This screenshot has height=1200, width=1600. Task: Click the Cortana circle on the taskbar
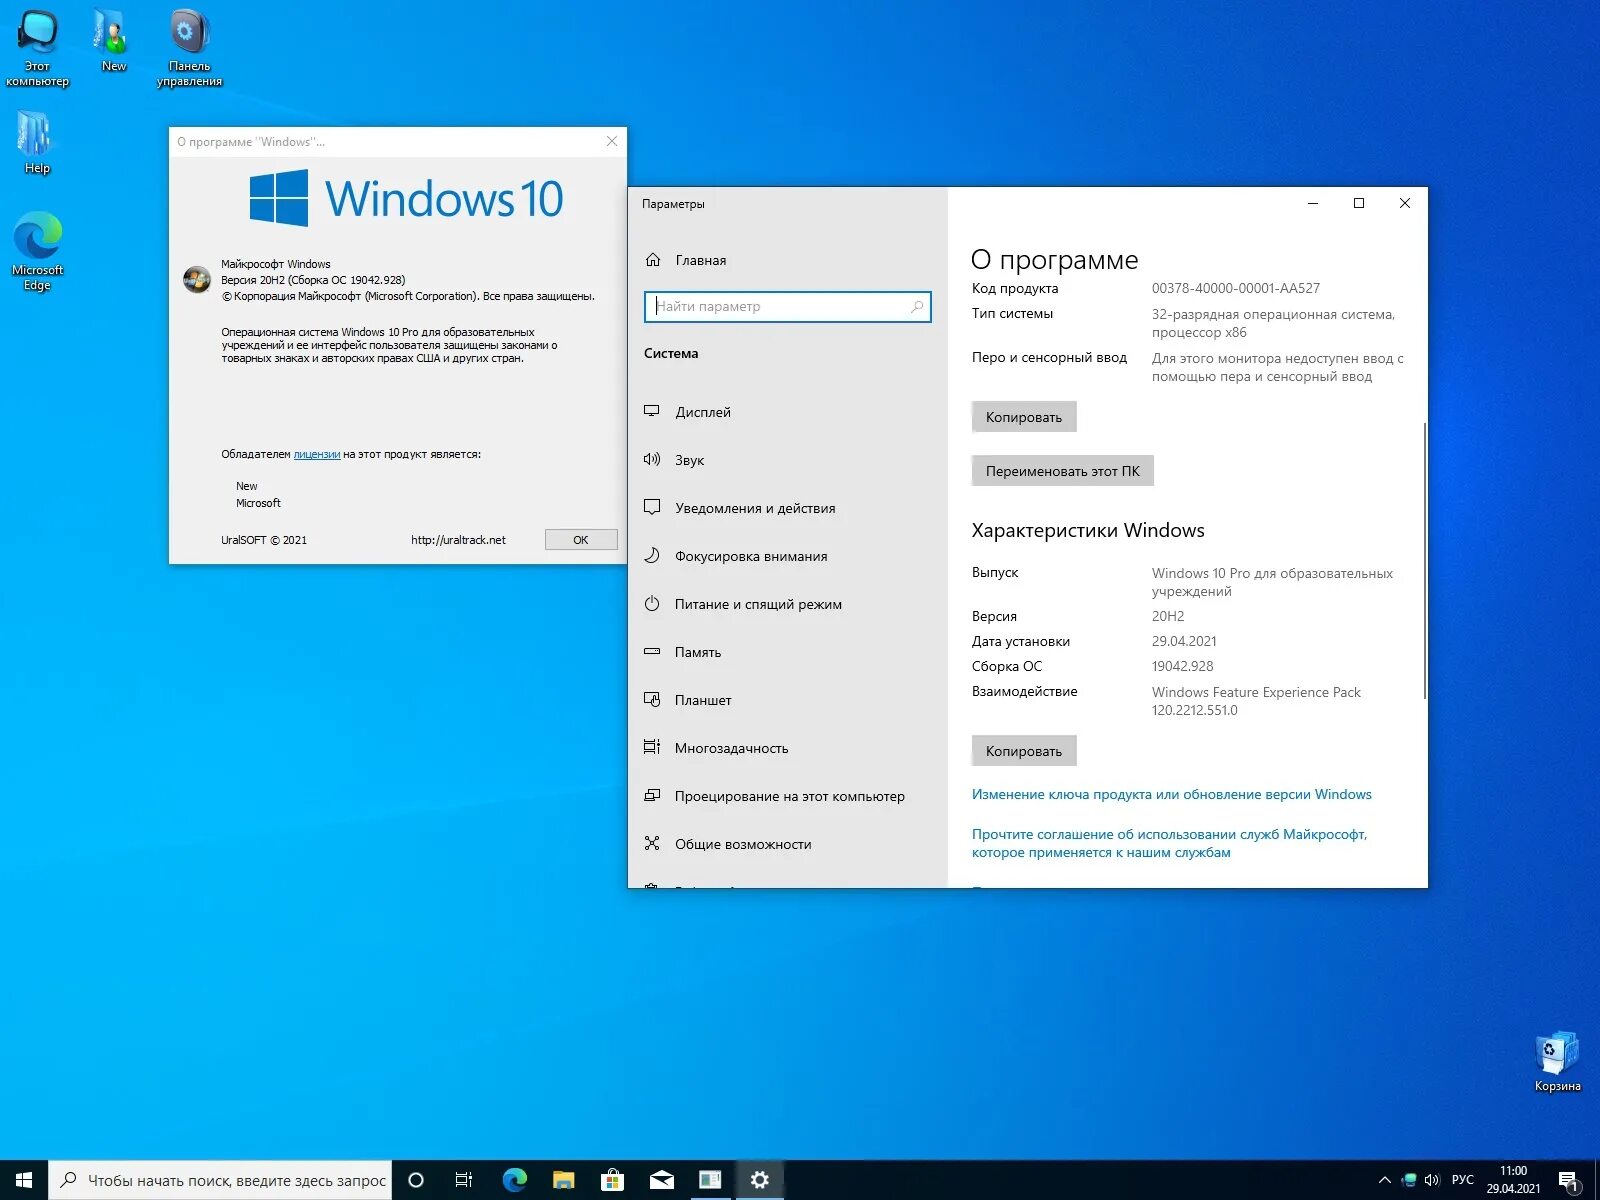click(x=416, y=1180)
